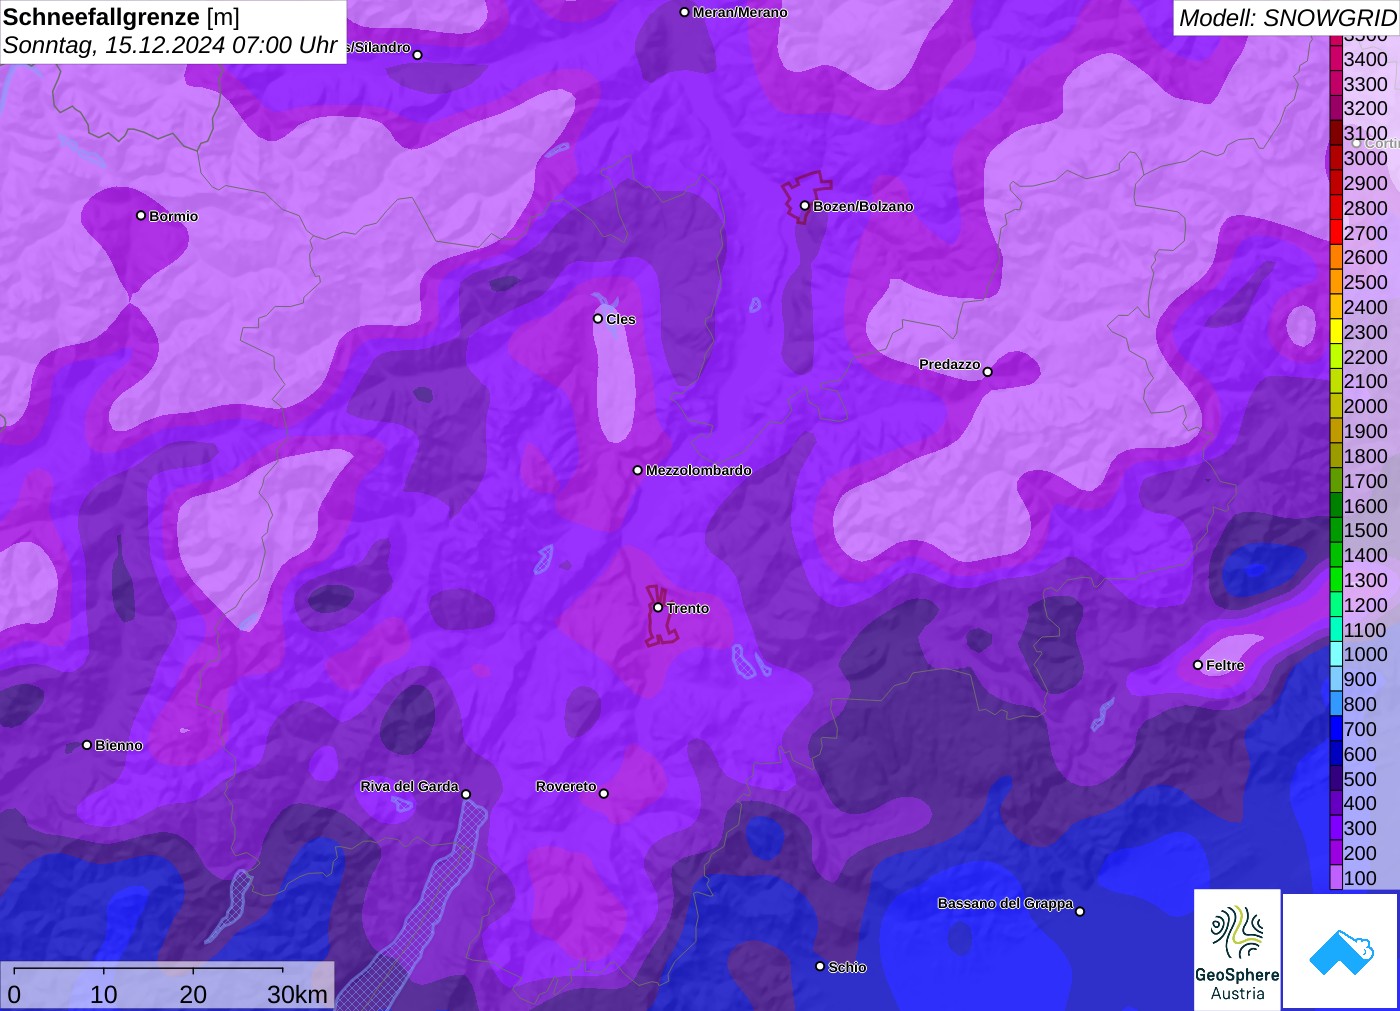Choose the 3400 m magenta legend swatch
This screenshot has width=1400, height=1011.
coord(1336,59)
